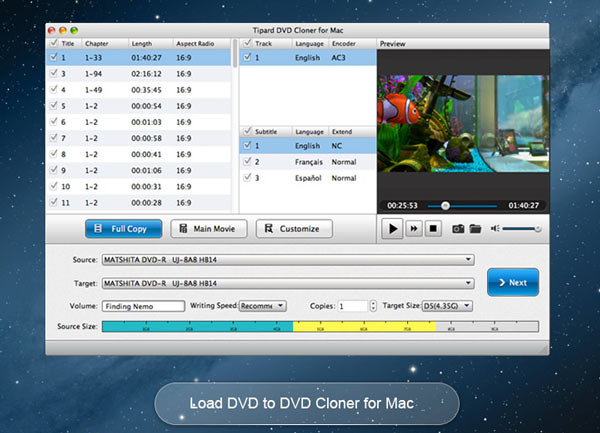Toggle the Track header checkbox
The width and height of the screenshot is (600, 433).
pos(248,43)
